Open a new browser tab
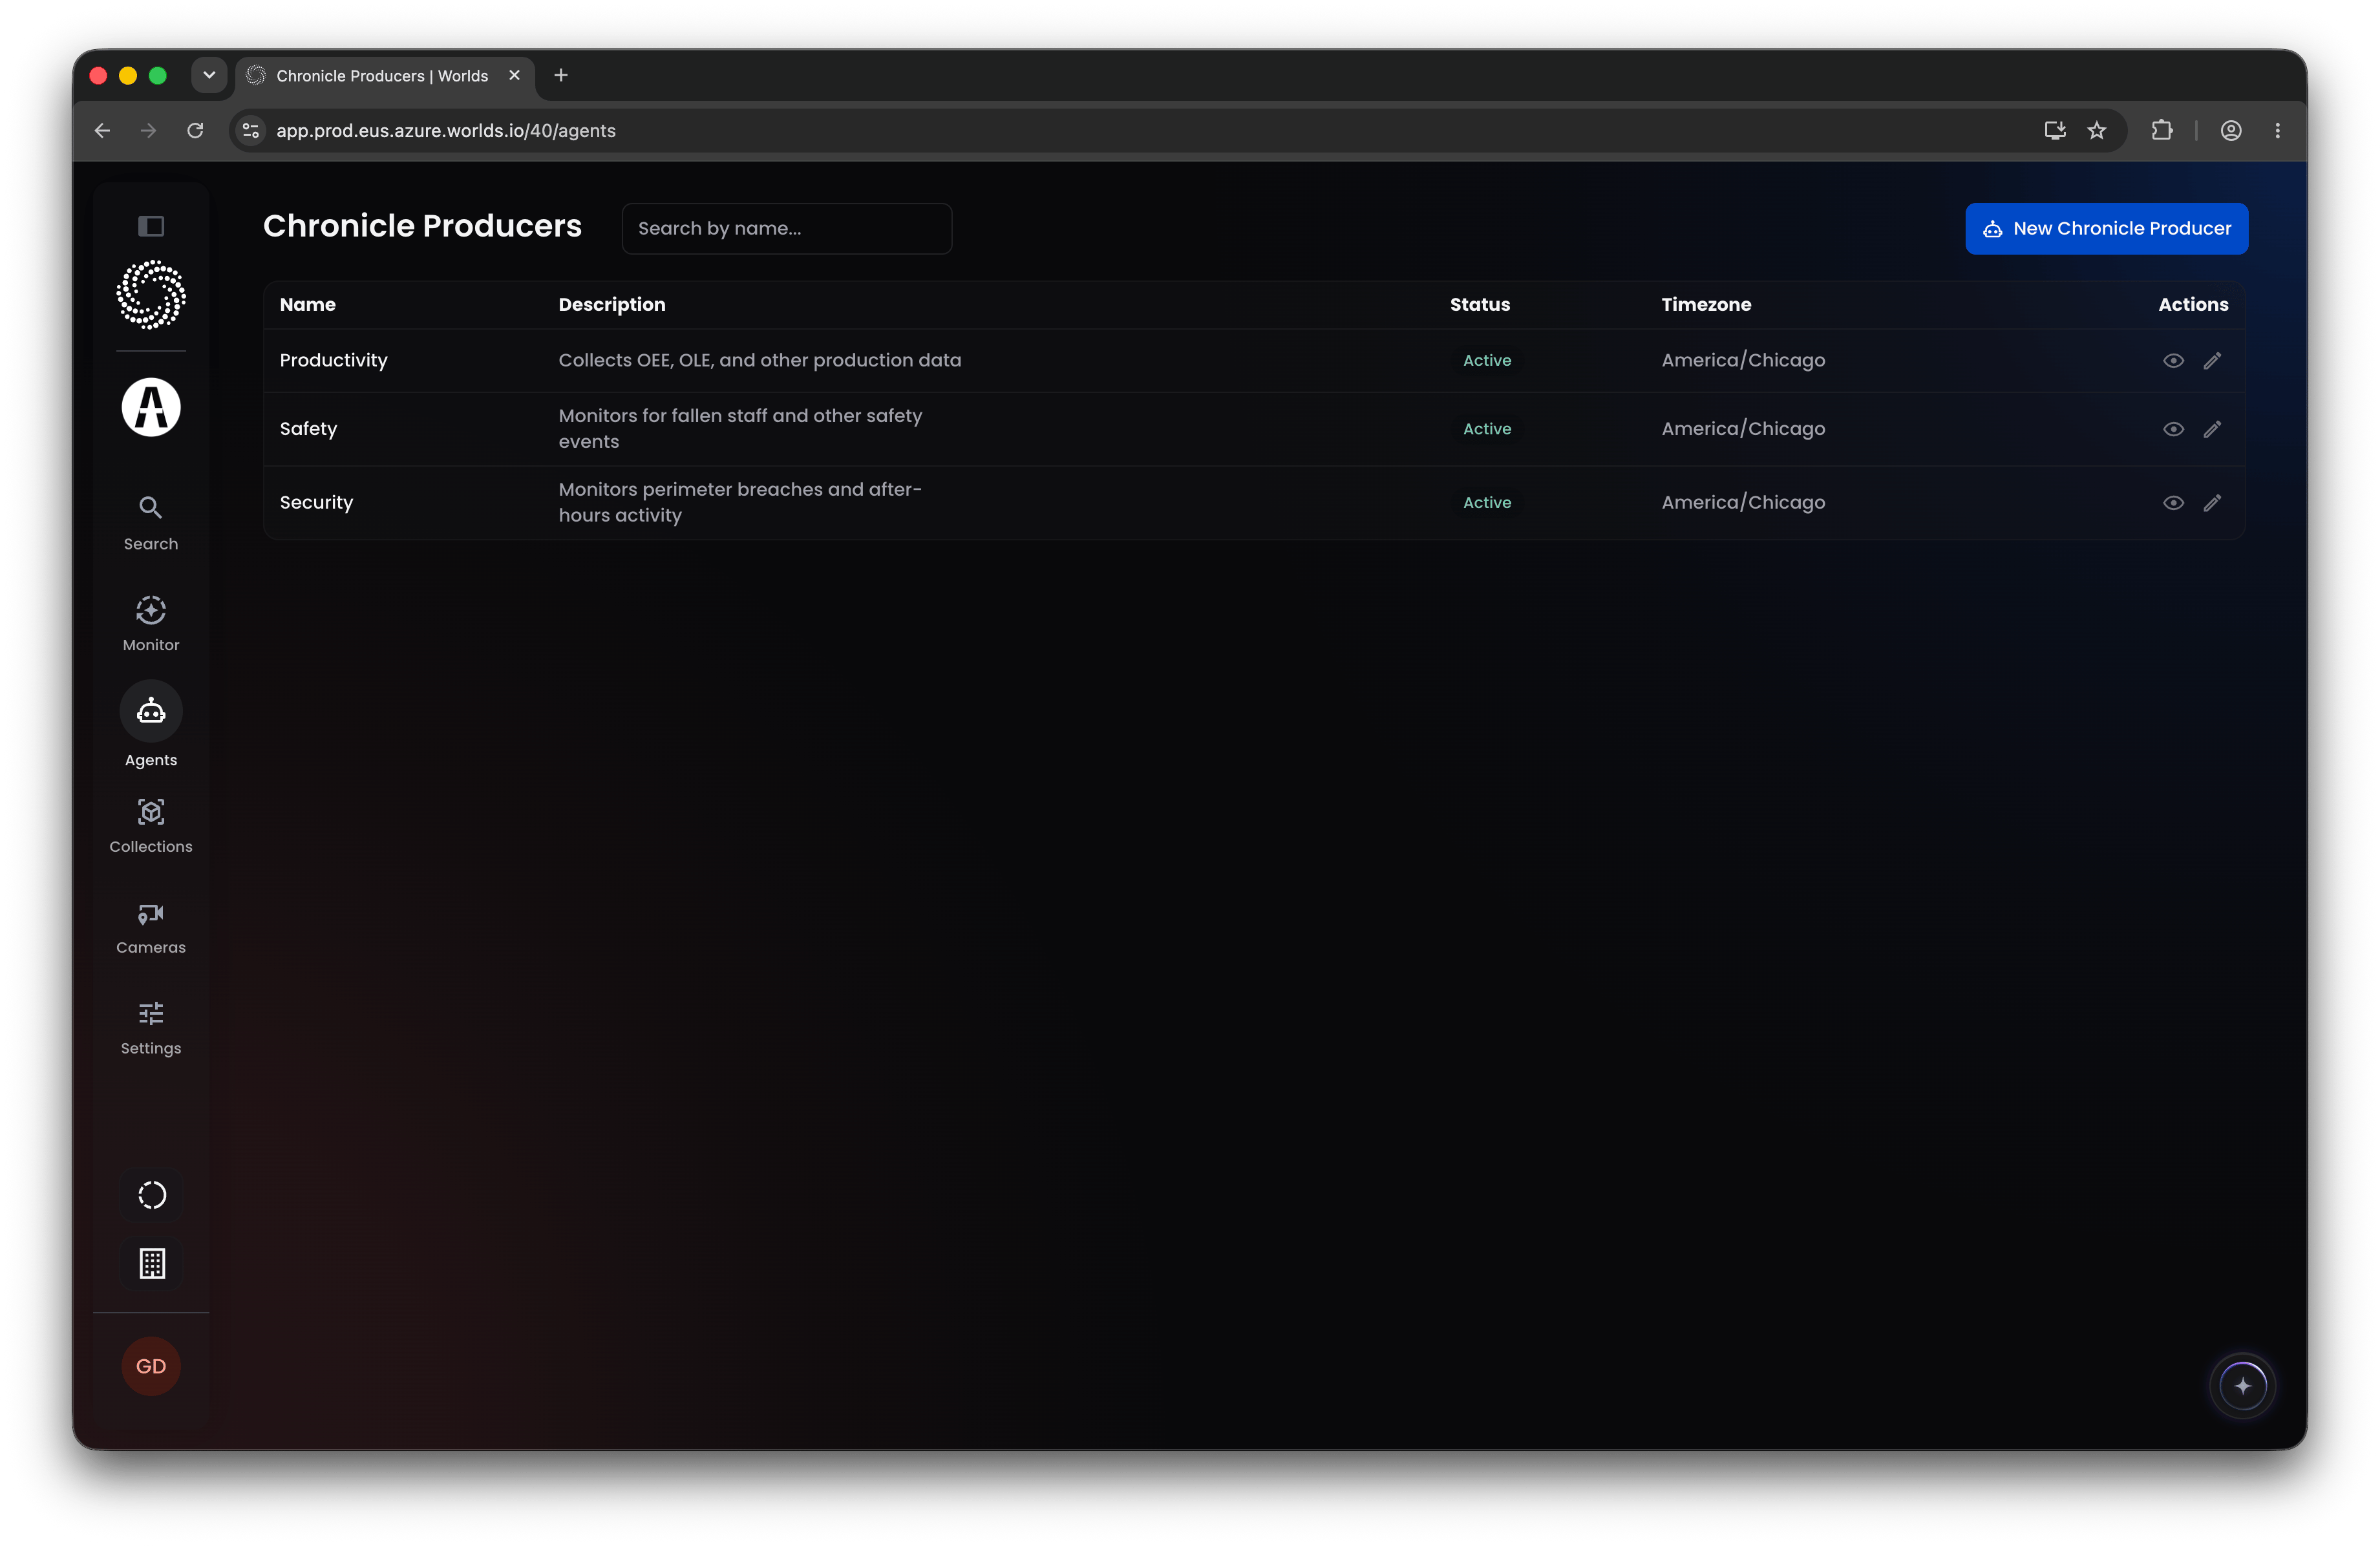The width and height of the screenshot is (2380, 1546). [x=561, y=75]
